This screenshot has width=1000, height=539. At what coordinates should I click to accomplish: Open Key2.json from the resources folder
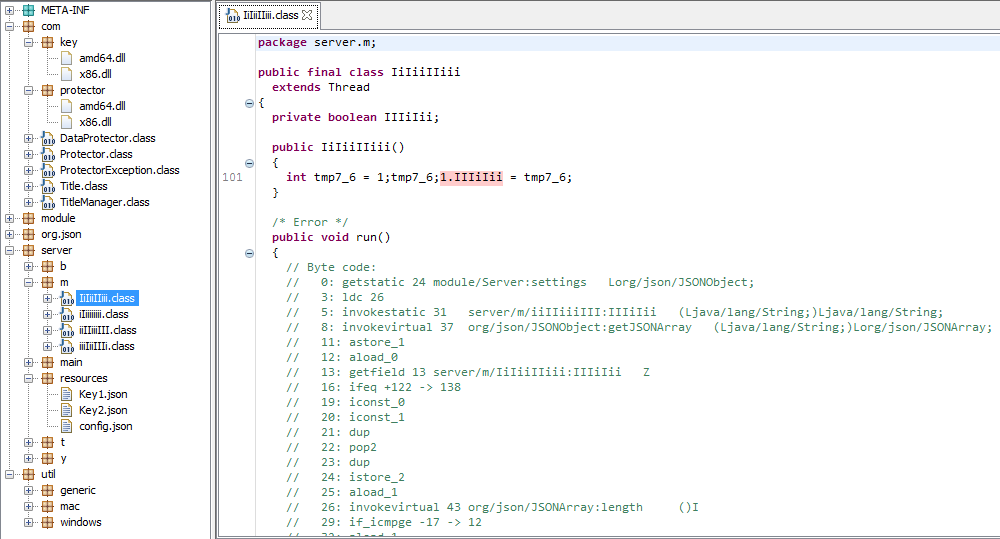click(x=103, y=410)
